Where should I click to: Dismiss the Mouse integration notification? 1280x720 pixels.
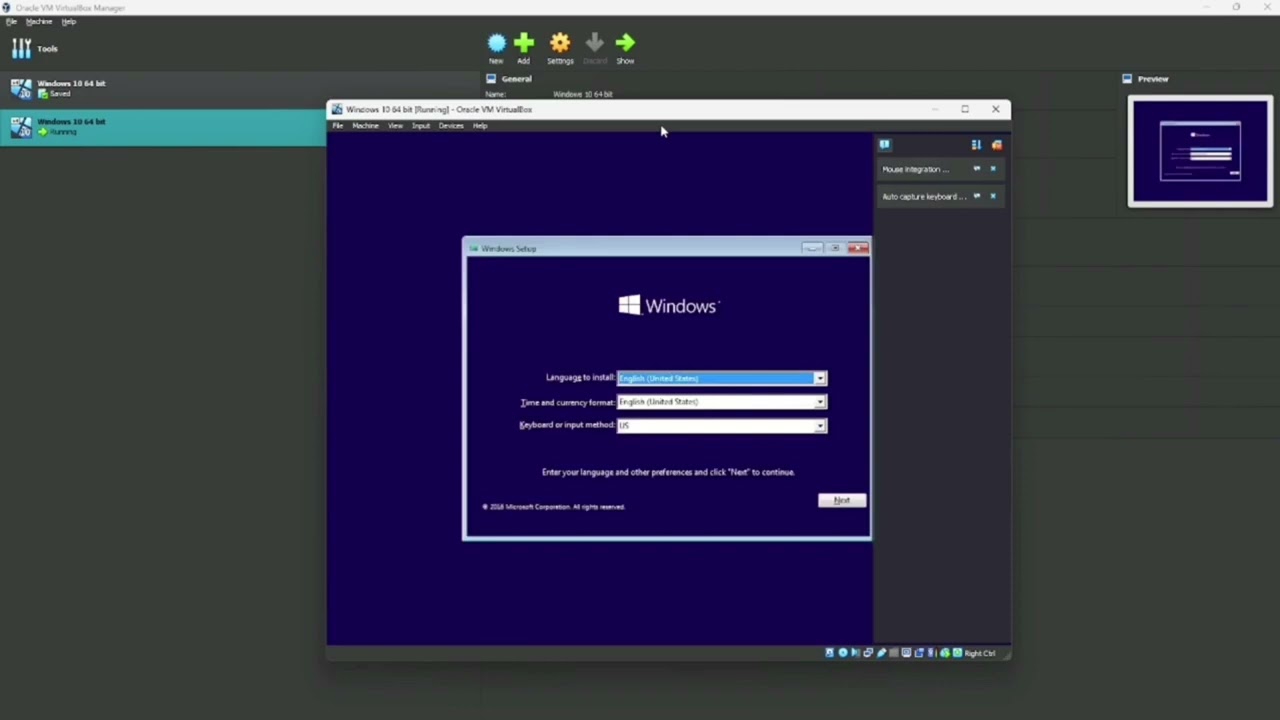[993, 169]
